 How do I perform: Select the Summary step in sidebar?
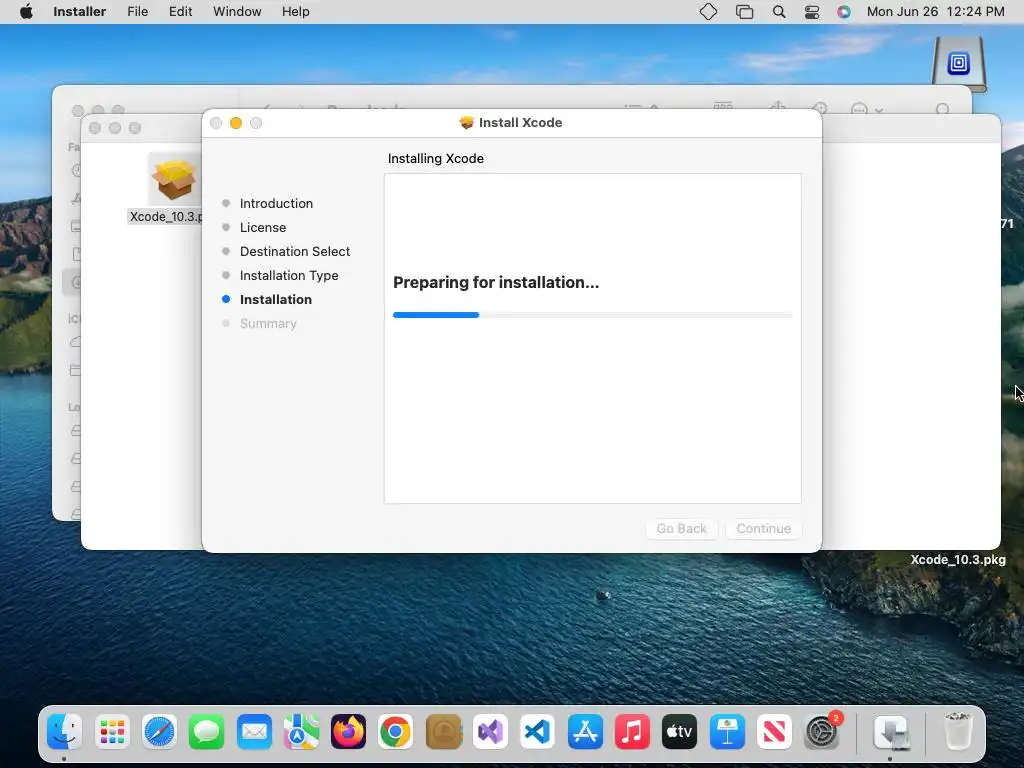click(268, 323)
